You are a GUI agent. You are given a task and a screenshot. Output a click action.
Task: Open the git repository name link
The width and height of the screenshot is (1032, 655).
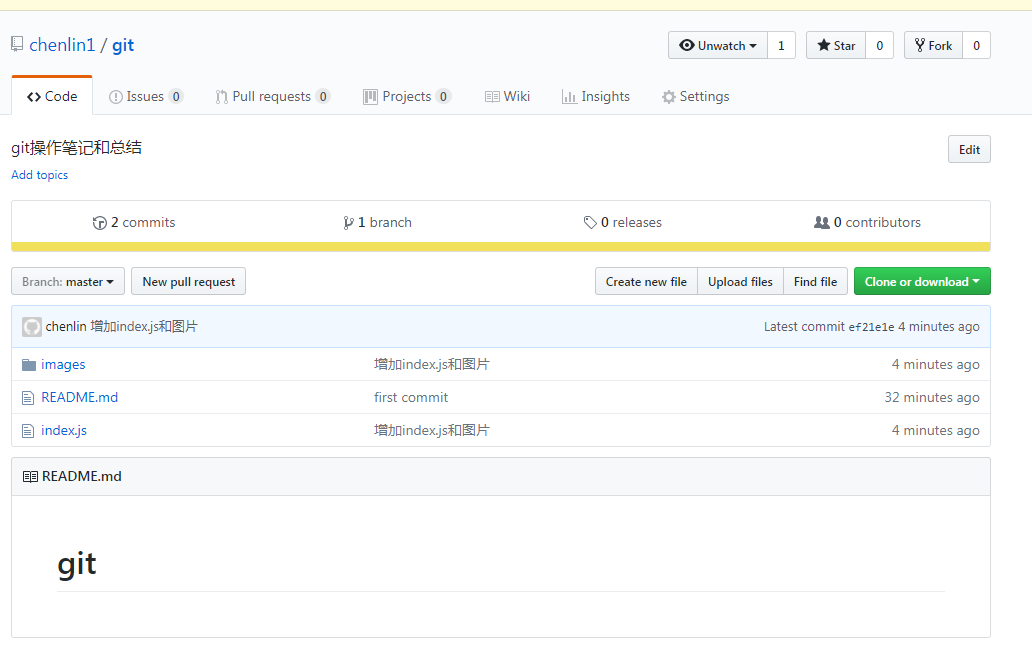123,45
